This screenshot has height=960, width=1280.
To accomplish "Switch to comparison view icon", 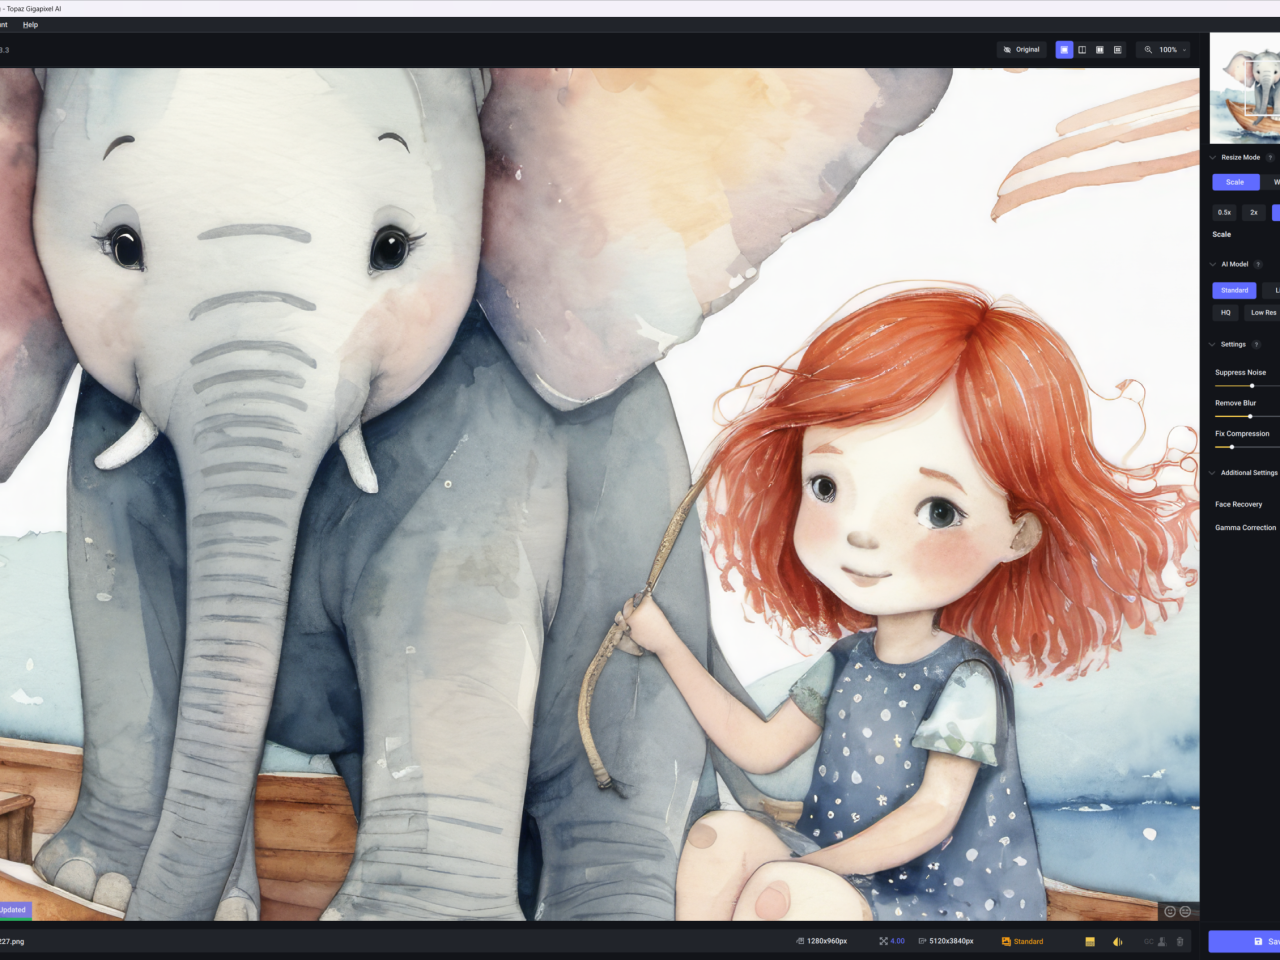I will pyautogui.click(x=1118, y=50).
